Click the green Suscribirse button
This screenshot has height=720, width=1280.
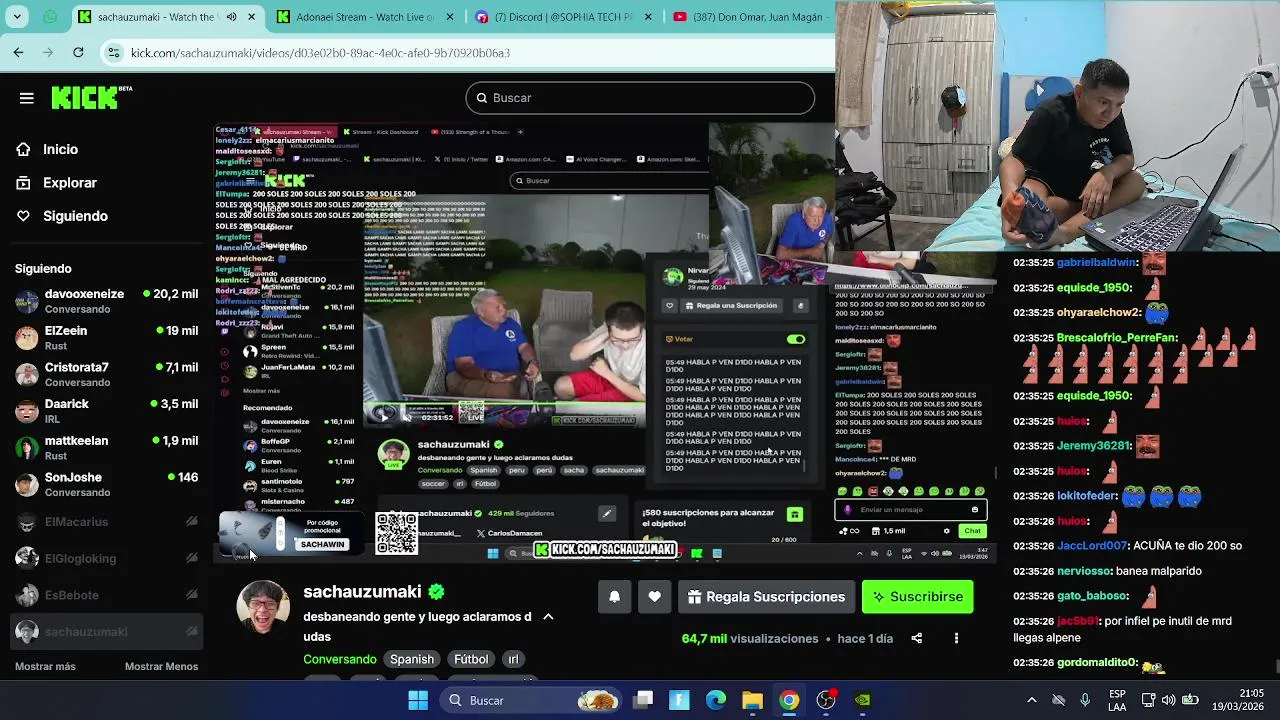pyautogui.click(x=917, y=597)
